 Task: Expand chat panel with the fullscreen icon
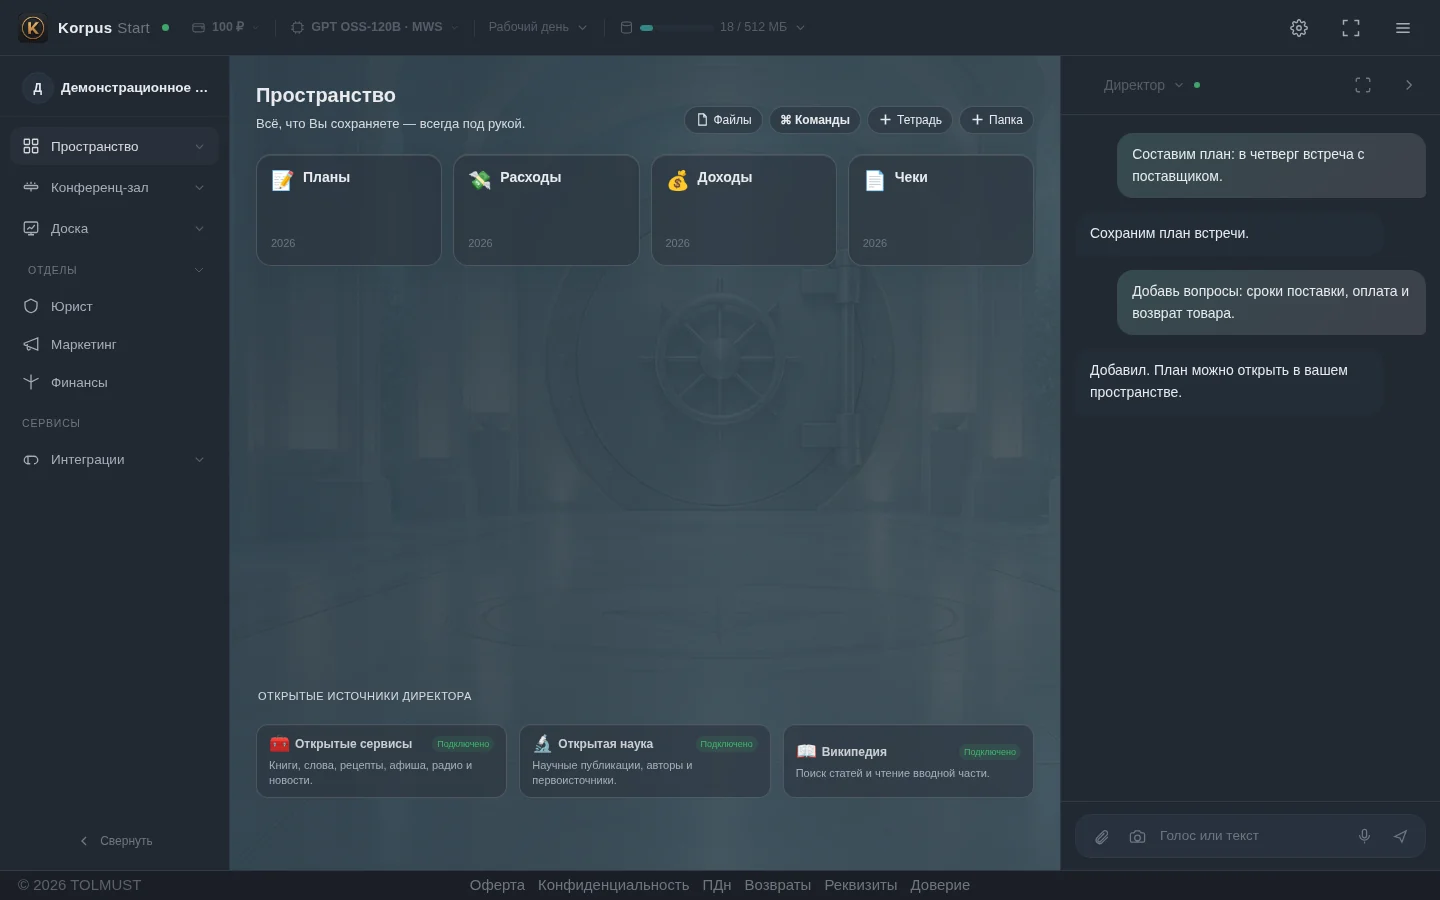point(1363,85)
